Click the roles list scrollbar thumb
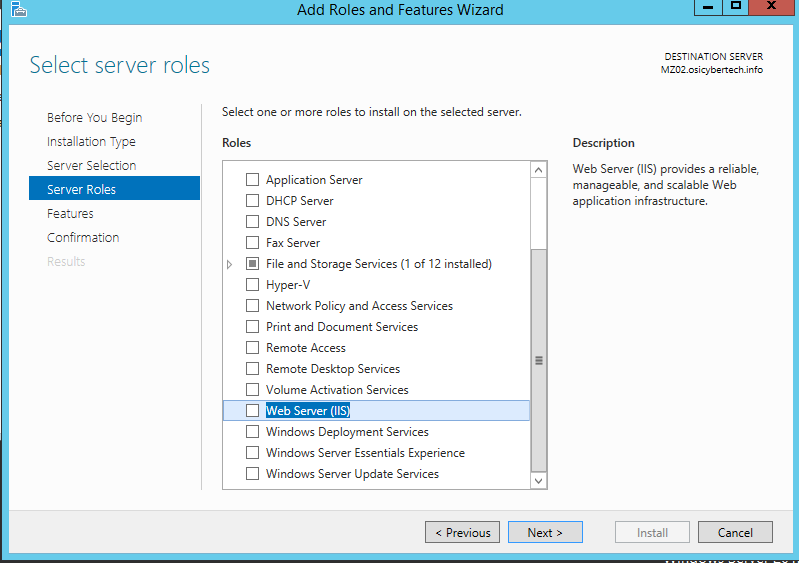Image resolution: width=799 pixels, height=563 pixels. tap(539, 360)
